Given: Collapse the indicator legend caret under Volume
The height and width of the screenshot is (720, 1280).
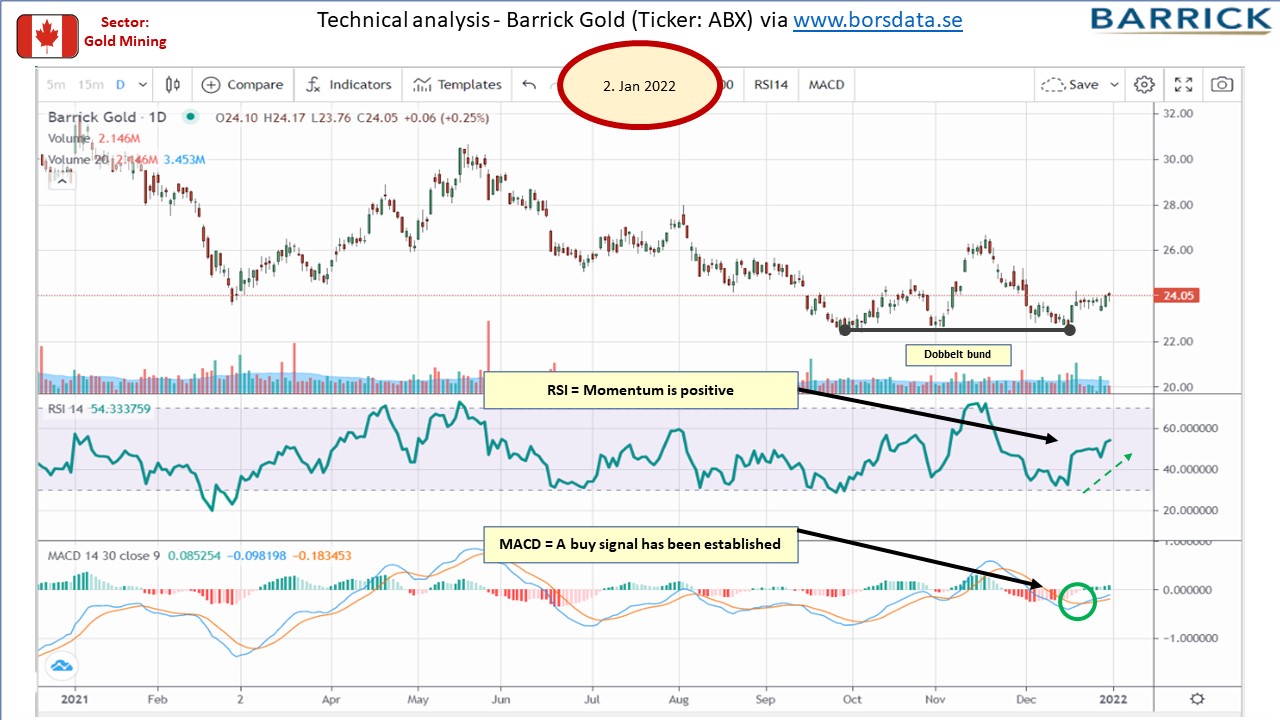Looking at the screenshot, I should point(62,180).
